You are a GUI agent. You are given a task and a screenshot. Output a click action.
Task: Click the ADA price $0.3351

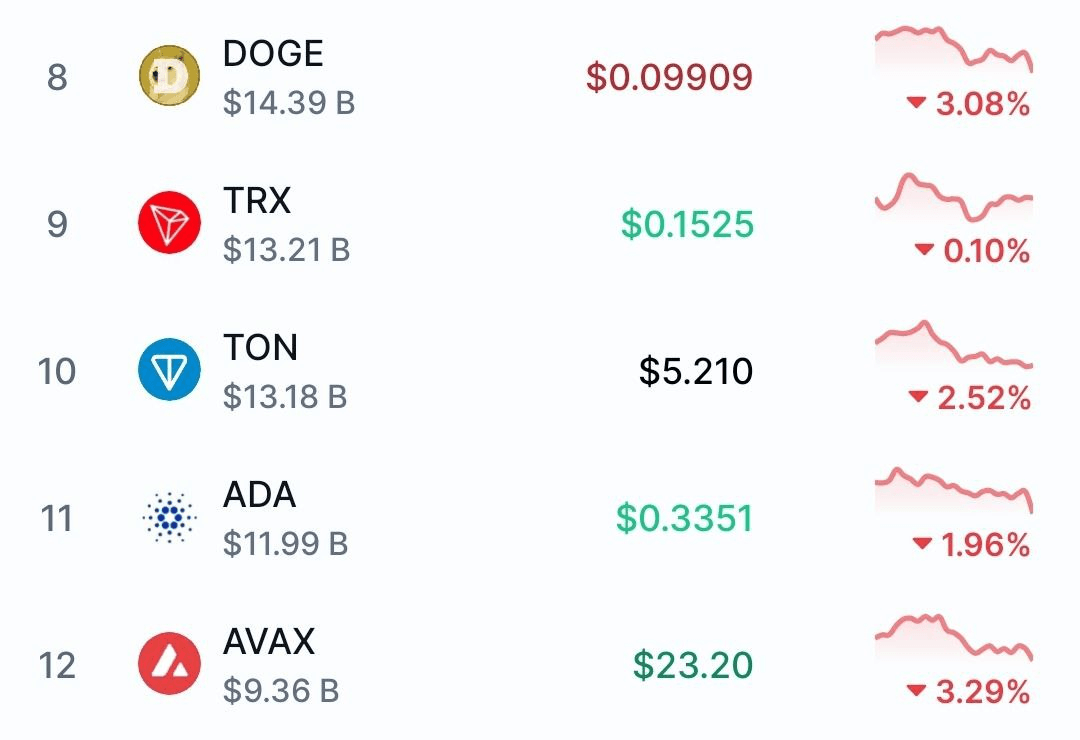tap(685, 518)
